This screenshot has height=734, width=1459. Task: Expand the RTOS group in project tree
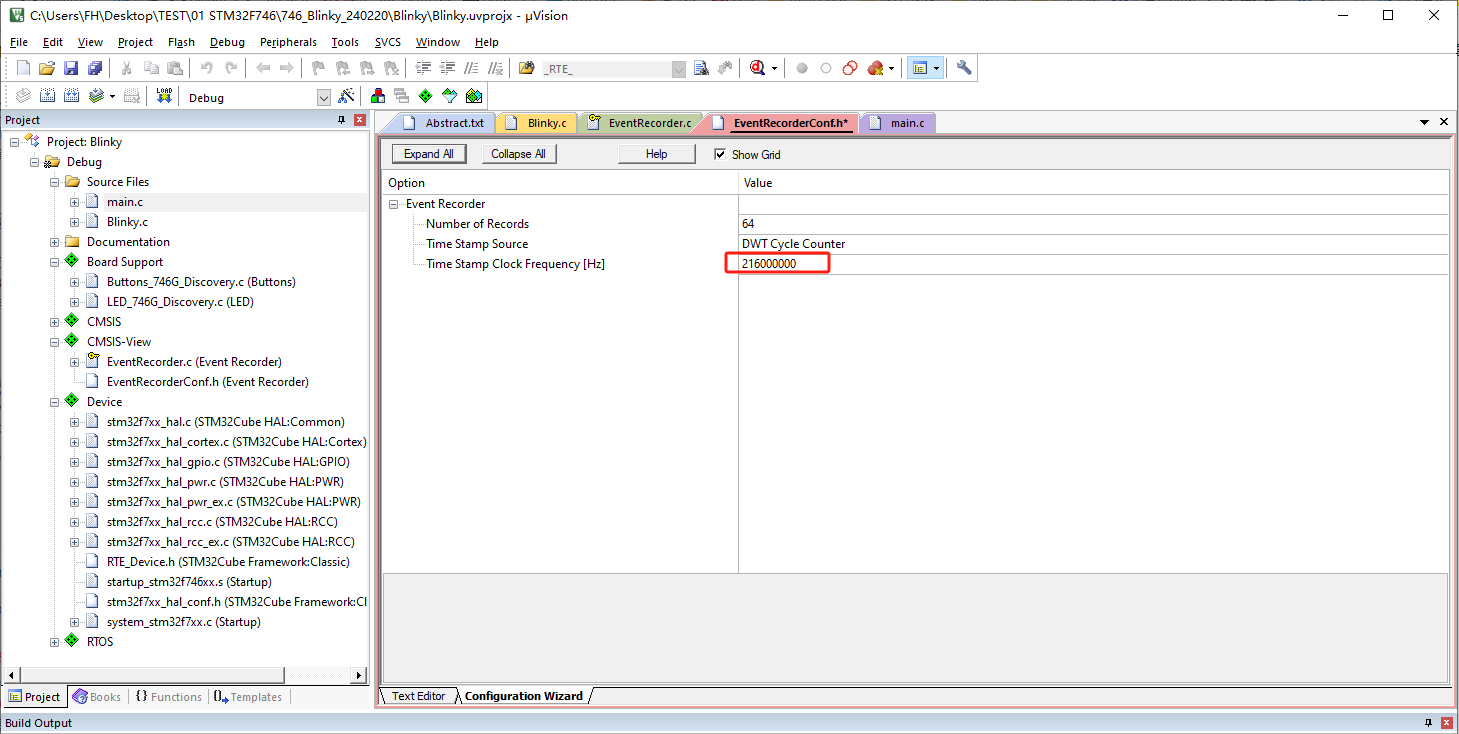click(54, 642)
